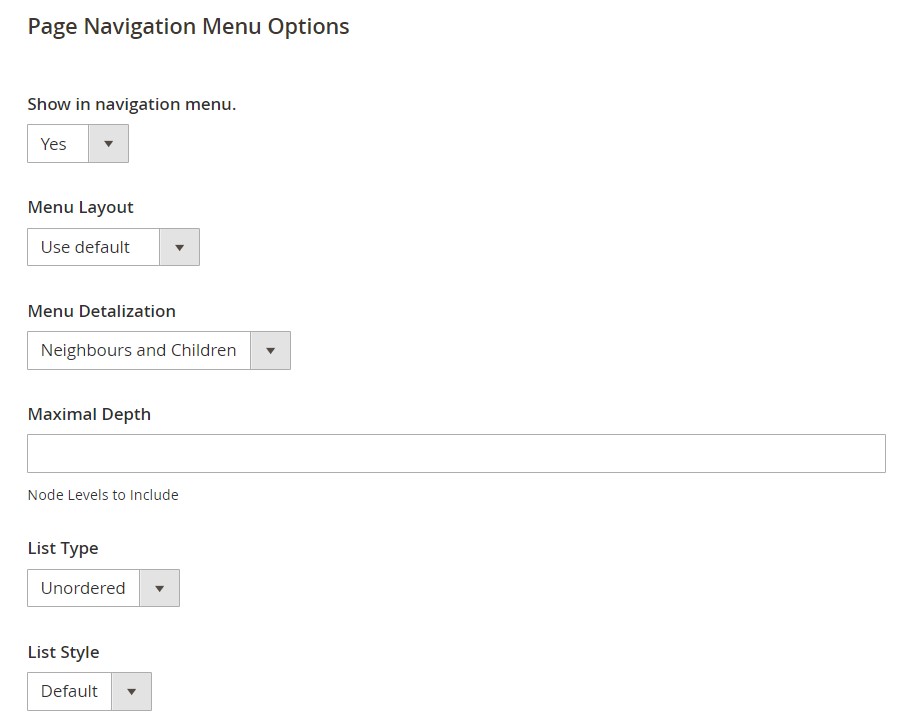Click the List Type dropdown arrow

coord(159,589)
